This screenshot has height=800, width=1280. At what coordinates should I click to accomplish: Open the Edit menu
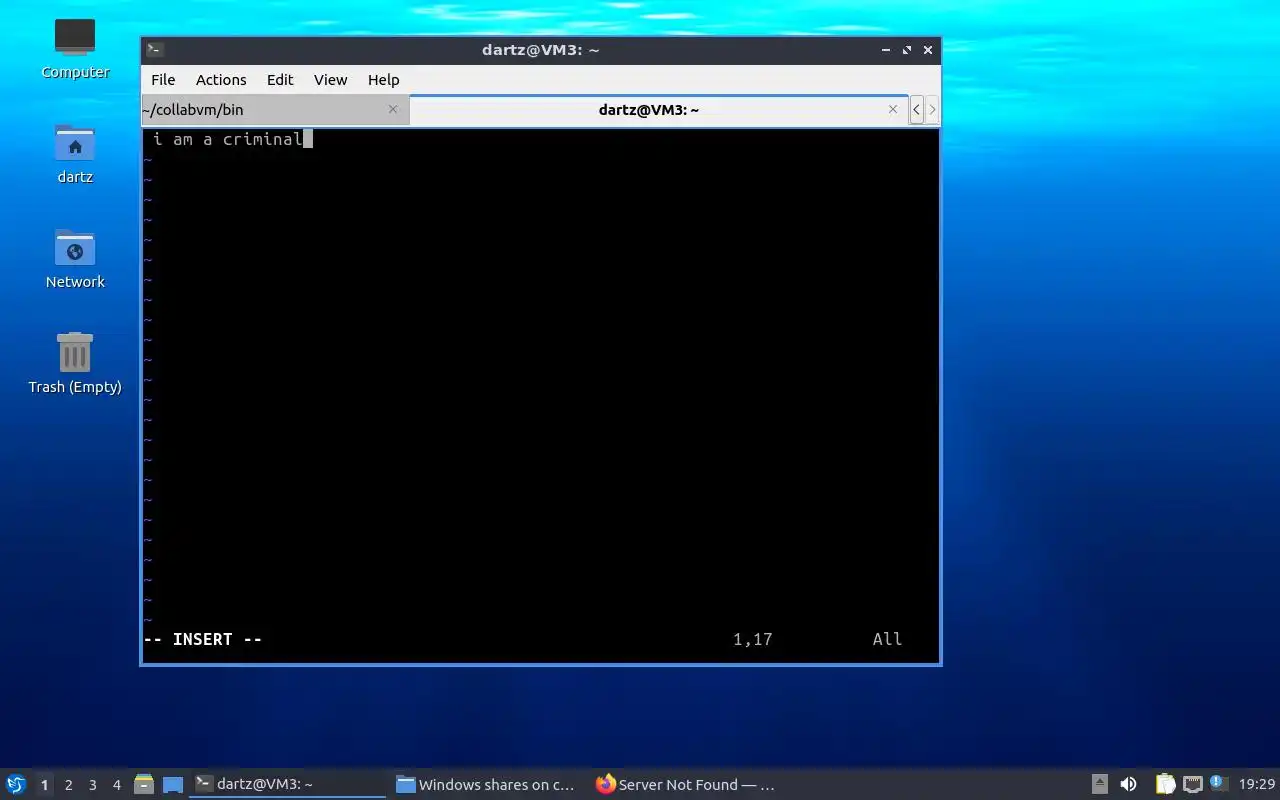coord(280,80)
